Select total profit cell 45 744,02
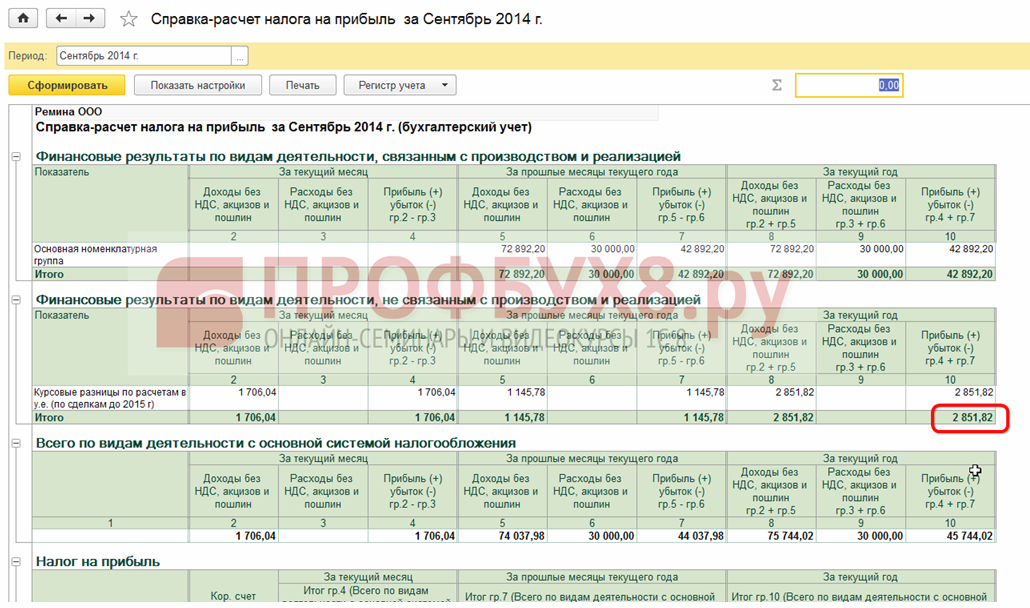The width and height of the screenshot is (1030, 608). [957, 536]
